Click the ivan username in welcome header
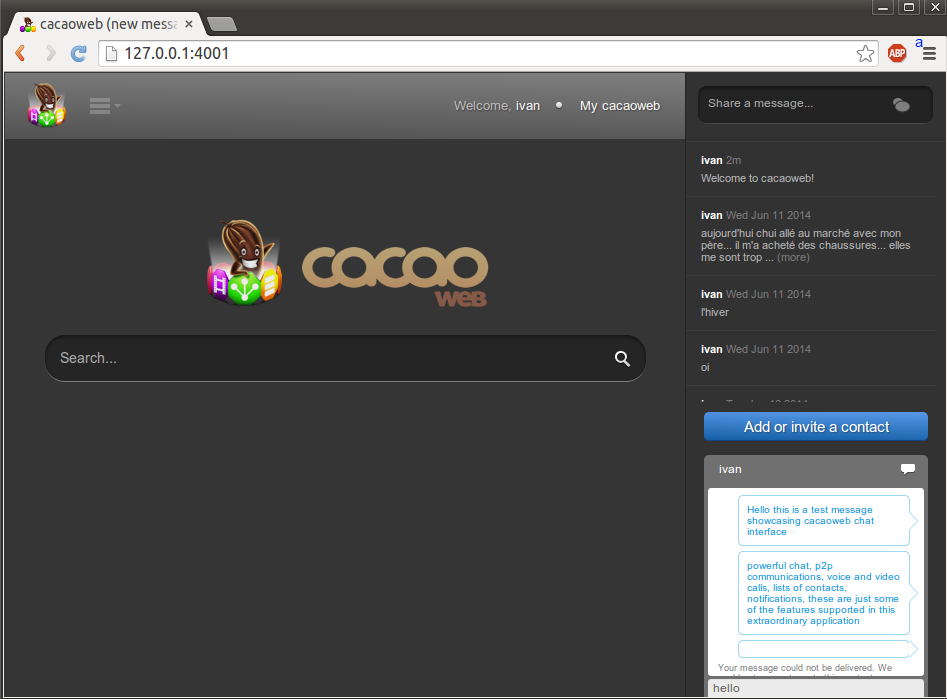This screenshot has height=699, width=947. point(527,106)
